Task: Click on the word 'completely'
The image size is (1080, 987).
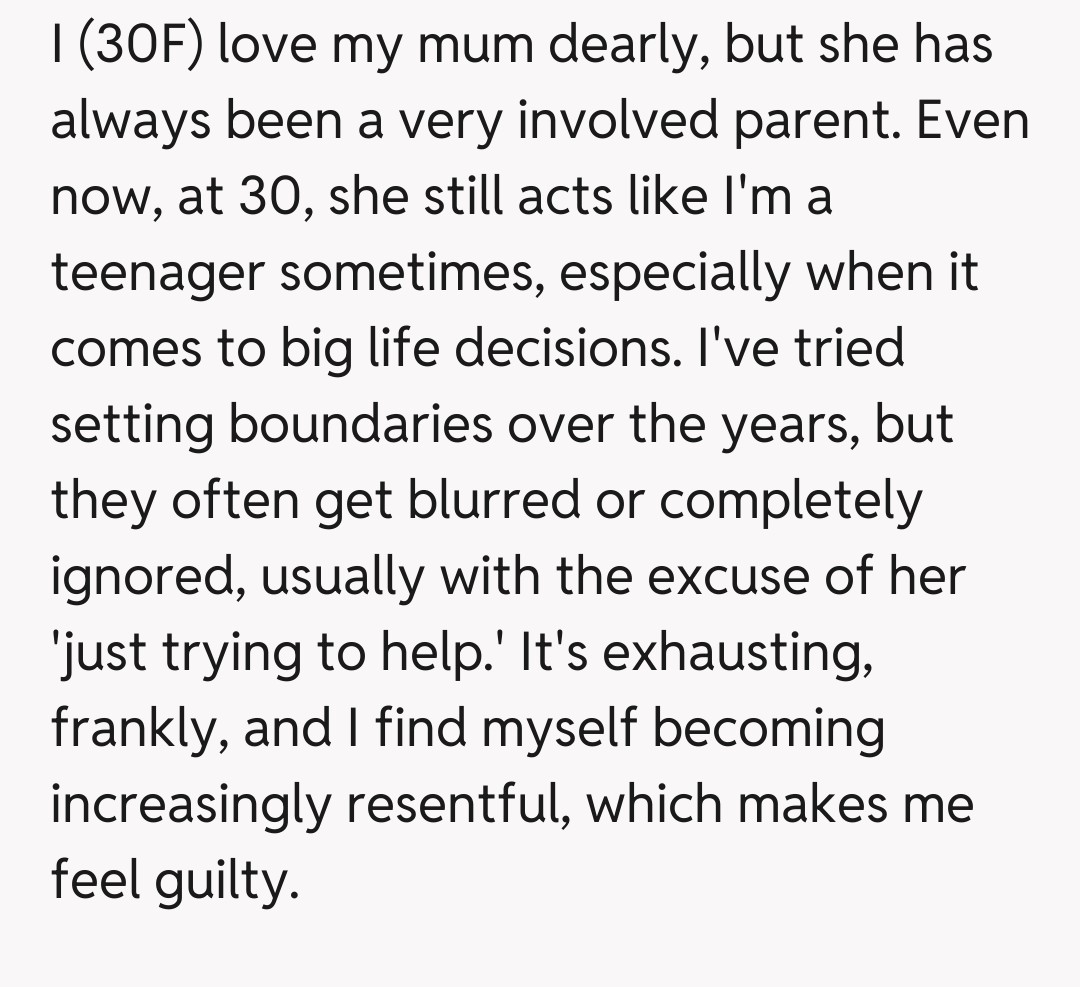Action: pyautogui.click(x=793, y=502)
